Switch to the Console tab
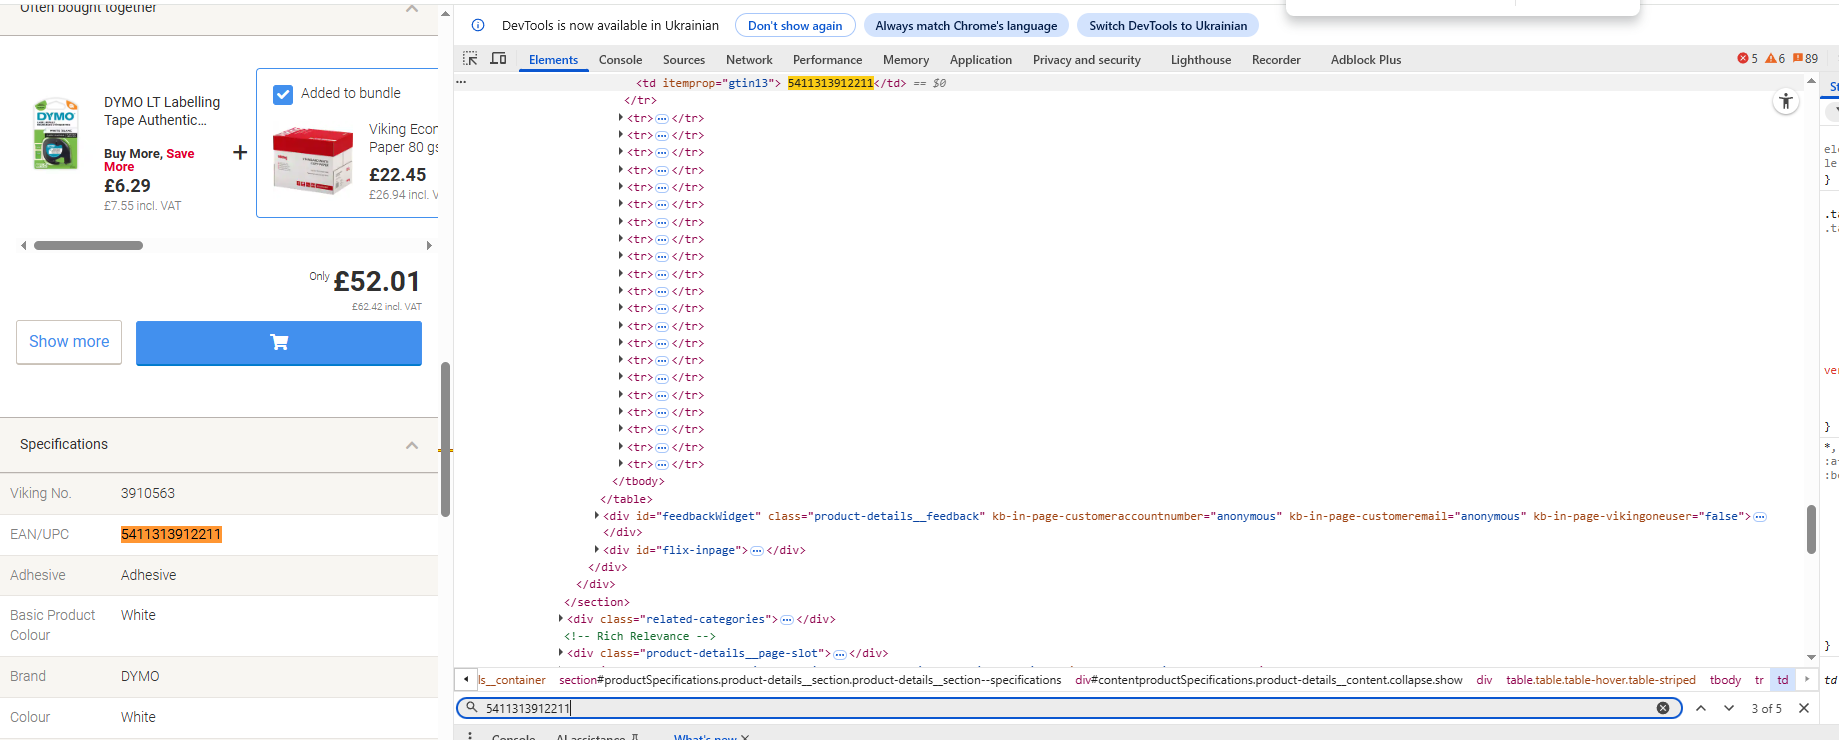This screenshot has width=1839, height=740. point(620,60)
